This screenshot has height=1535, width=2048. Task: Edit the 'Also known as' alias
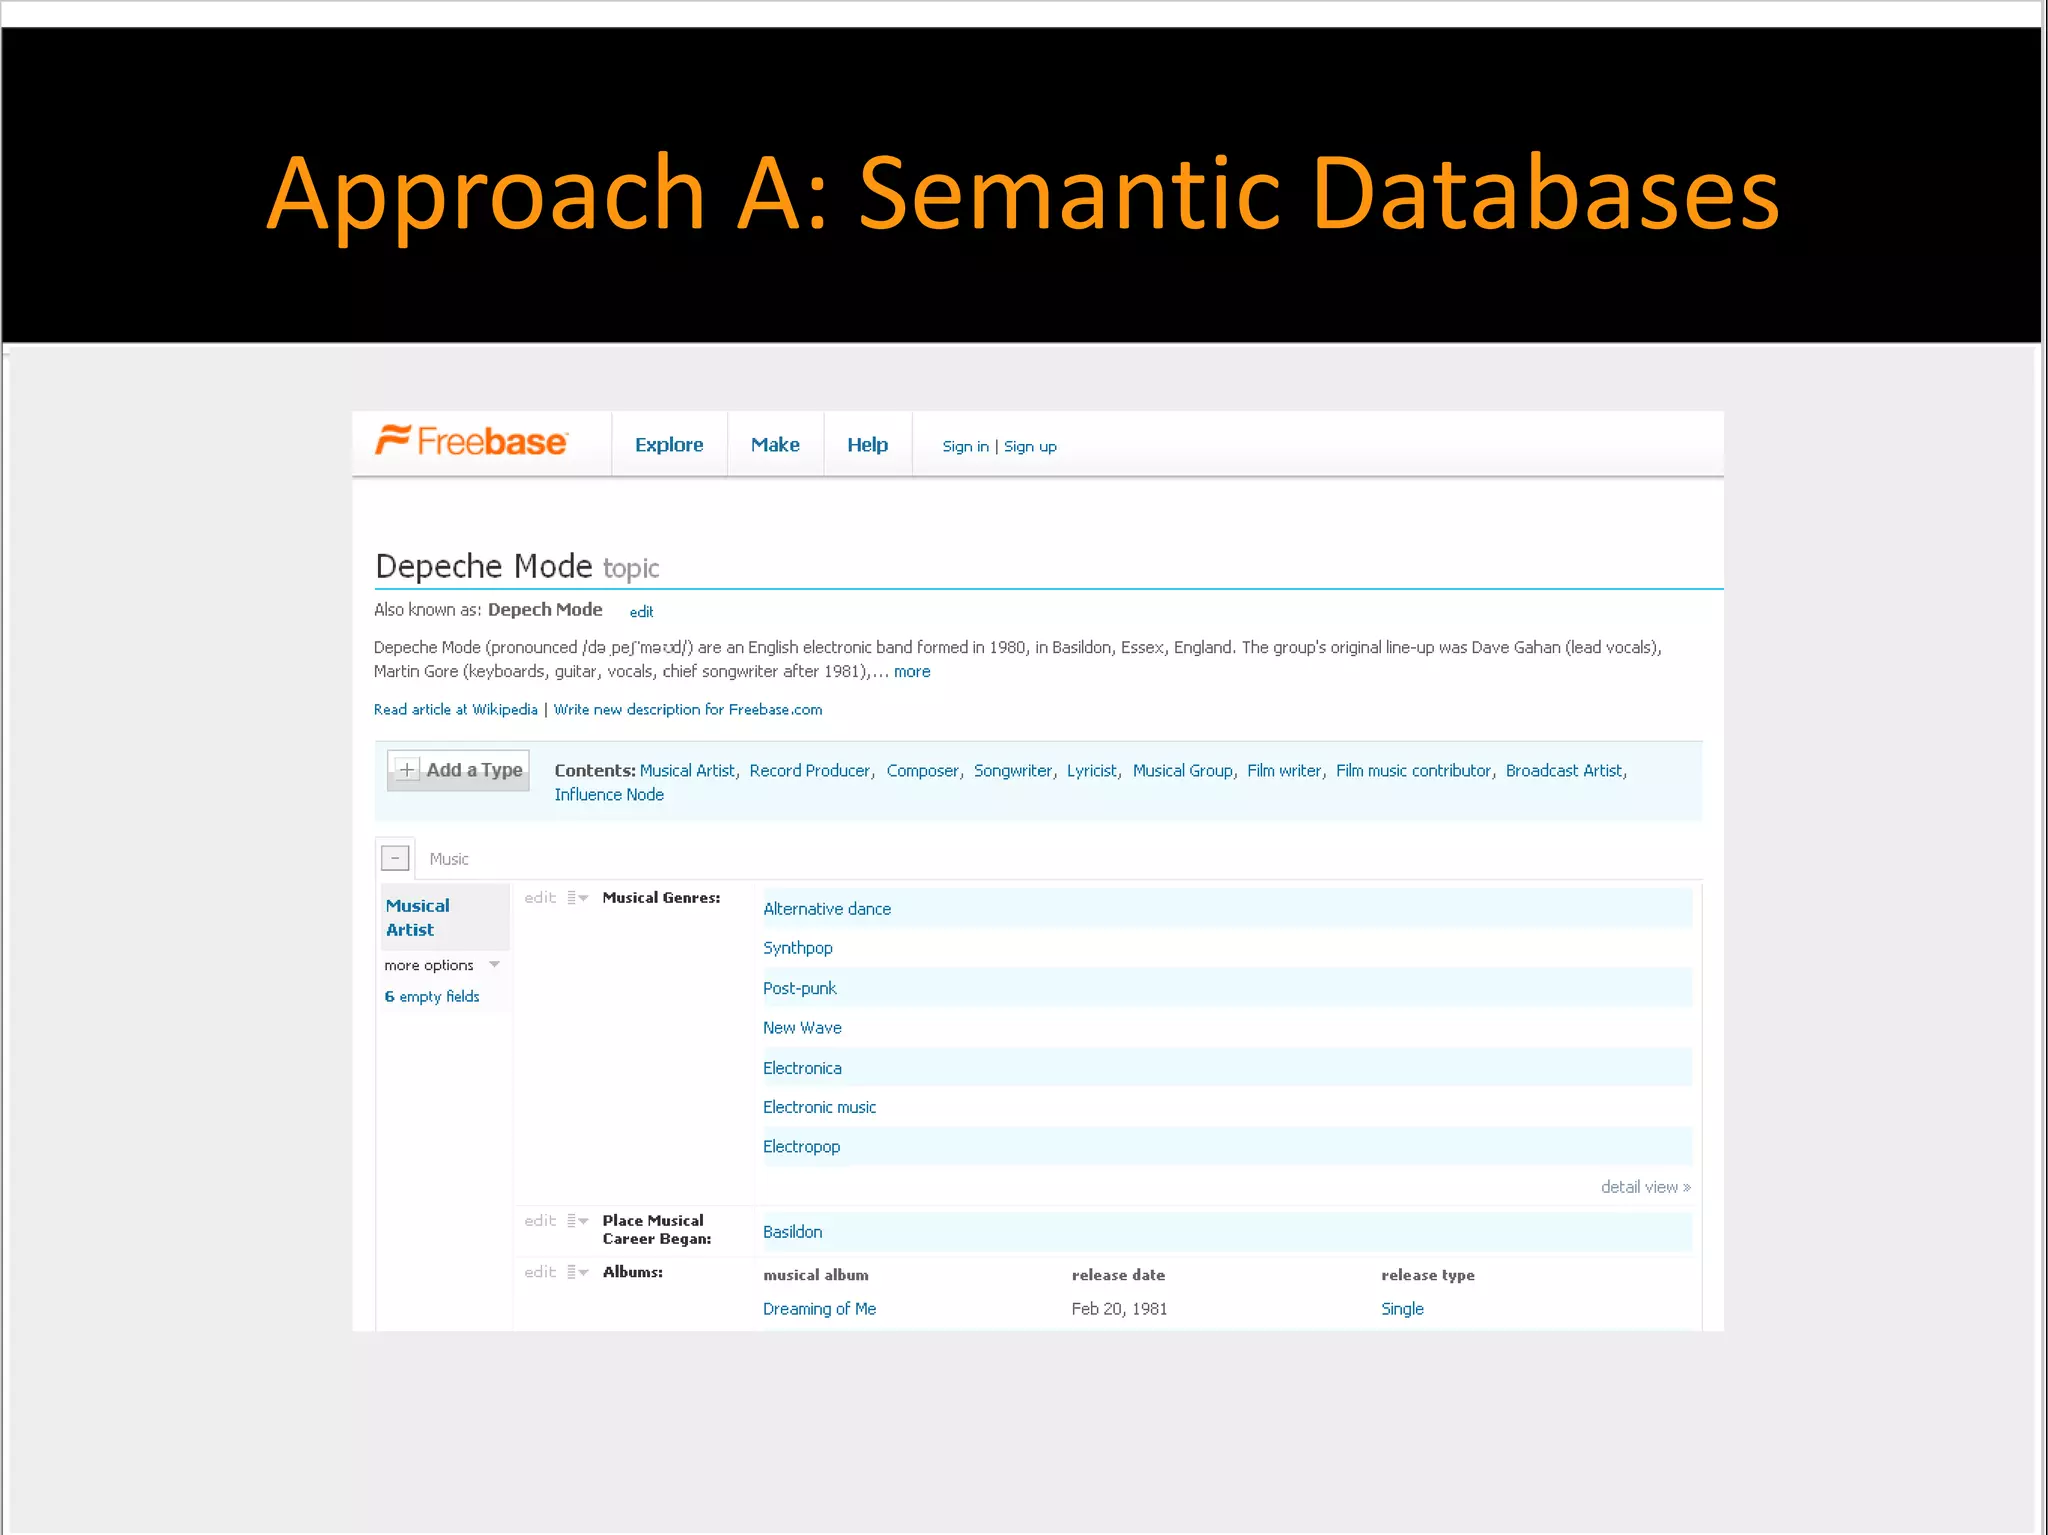tap(641, 612)
